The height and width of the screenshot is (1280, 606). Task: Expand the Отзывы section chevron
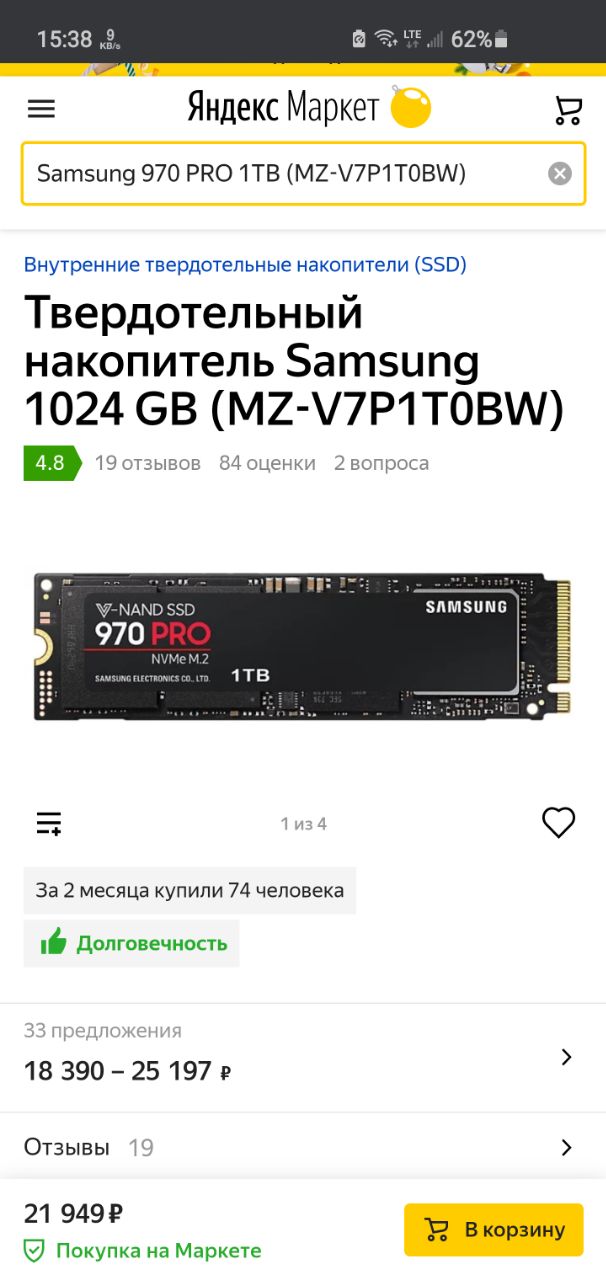coord(567,1147)
